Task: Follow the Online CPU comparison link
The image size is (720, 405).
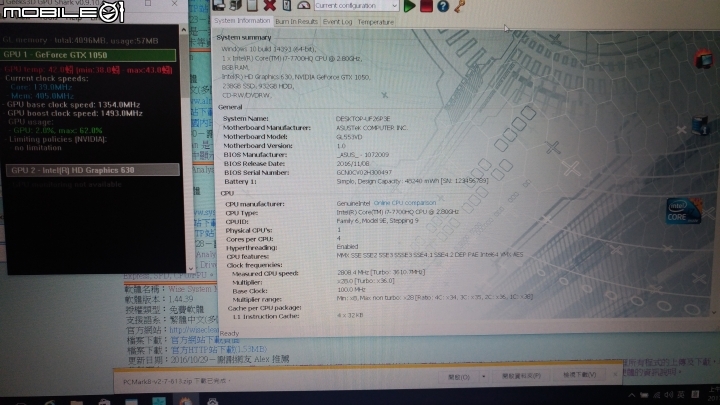Action: 405,202
